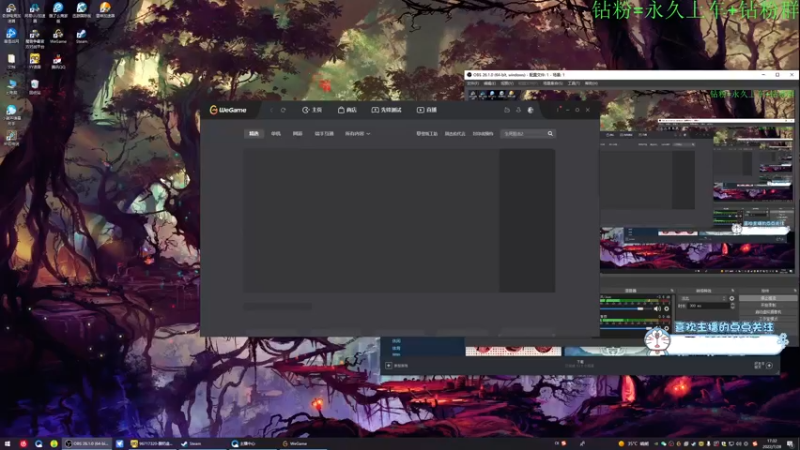The image size is (800, 450).
Task: Open the Steam desktop shortcut
Action: 81,36
